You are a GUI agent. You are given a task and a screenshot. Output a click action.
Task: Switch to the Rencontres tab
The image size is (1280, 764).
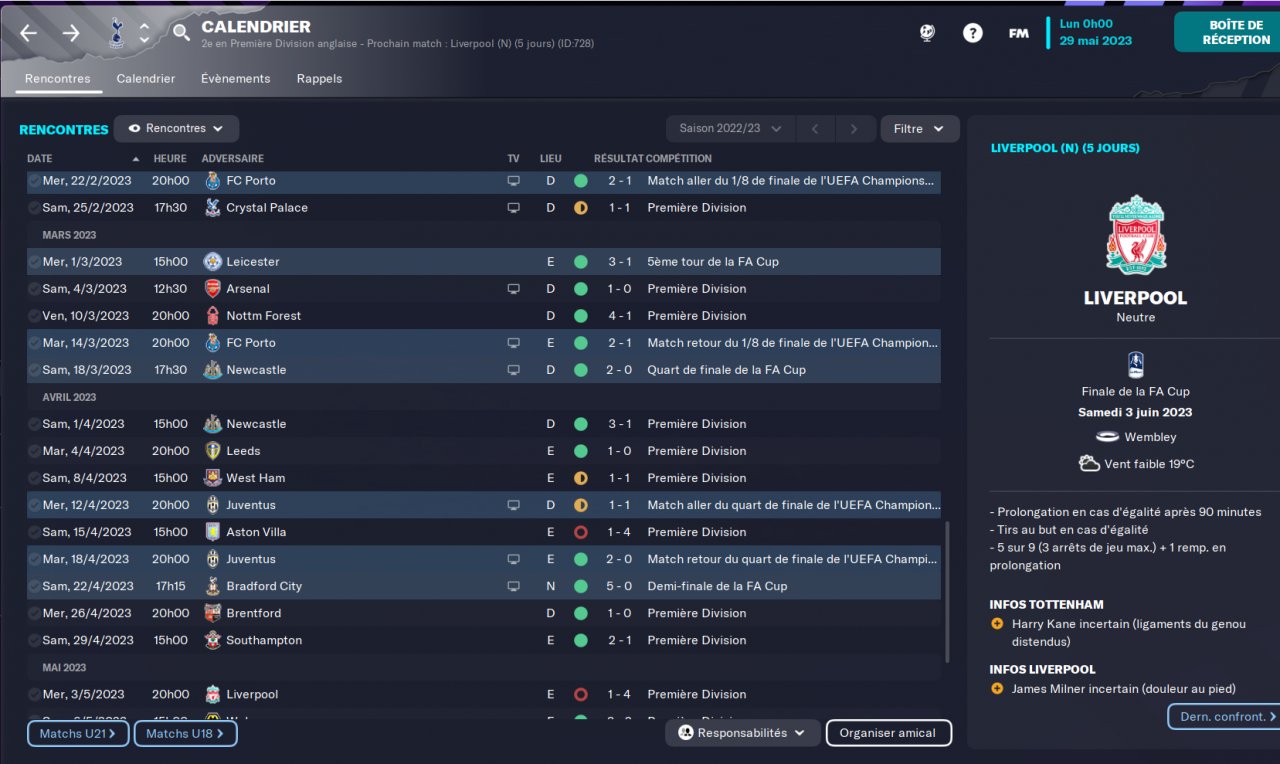(x=58, y=79)
